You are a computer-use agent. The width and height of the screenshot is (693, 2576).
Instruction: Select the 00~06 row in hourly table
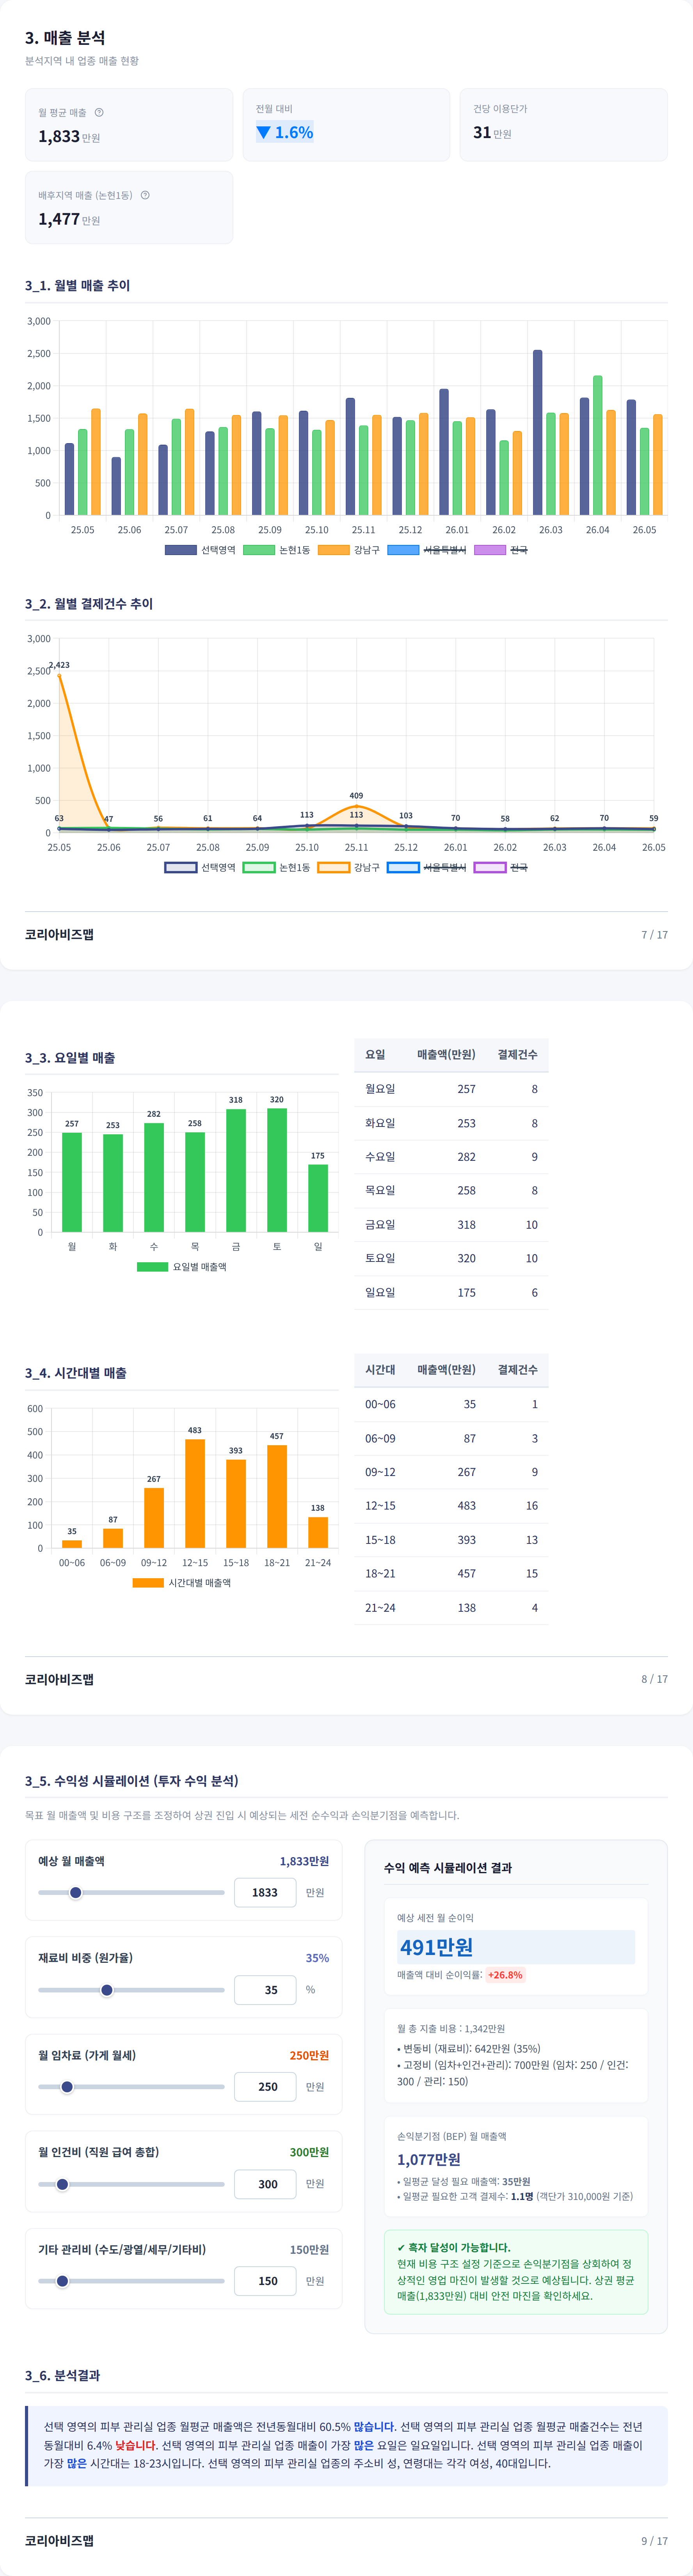(451, 1404)
